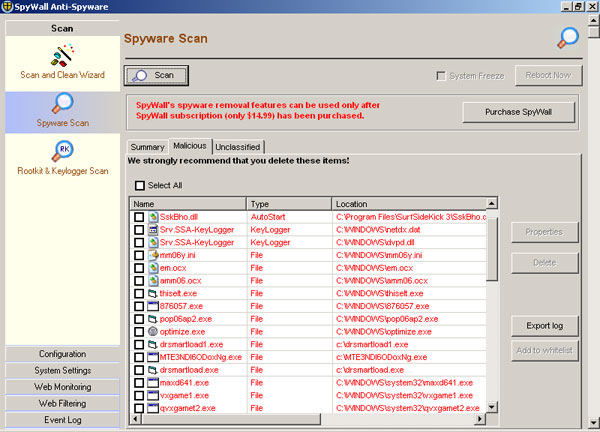This screenshot has width=600, height=432.
Task: Collapse the Scan sidebar section header
Action: (62, 28)
